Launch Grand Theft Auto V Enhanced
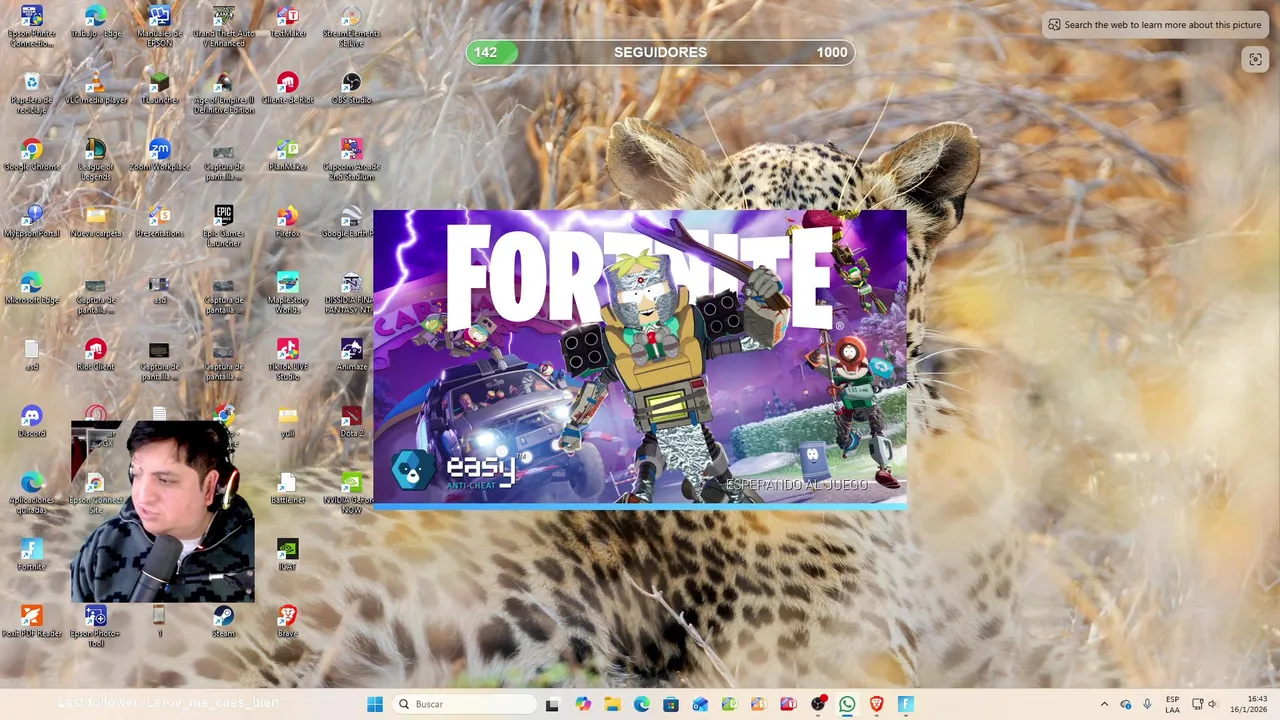 224,26
